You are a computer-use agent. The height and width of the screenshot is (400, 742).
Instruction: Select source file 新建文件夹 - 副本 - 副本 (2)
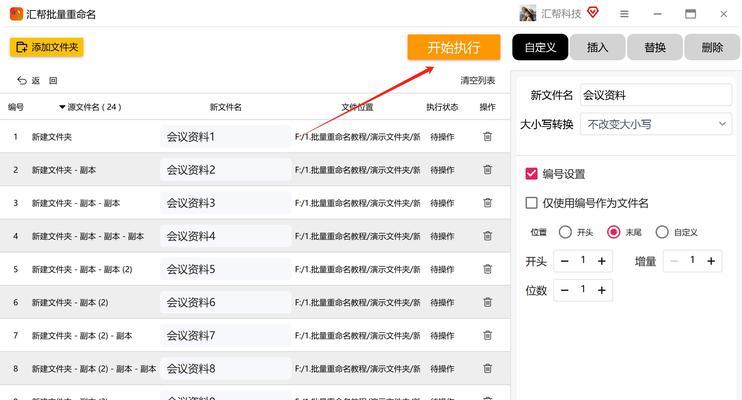point(82,269)
